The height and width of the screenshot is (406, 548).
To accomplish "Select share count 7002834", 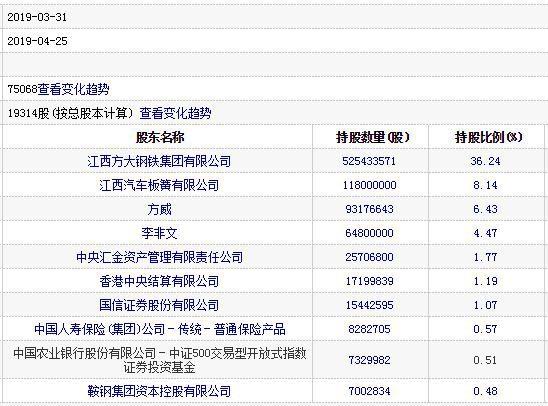I will tap(369, 391).
